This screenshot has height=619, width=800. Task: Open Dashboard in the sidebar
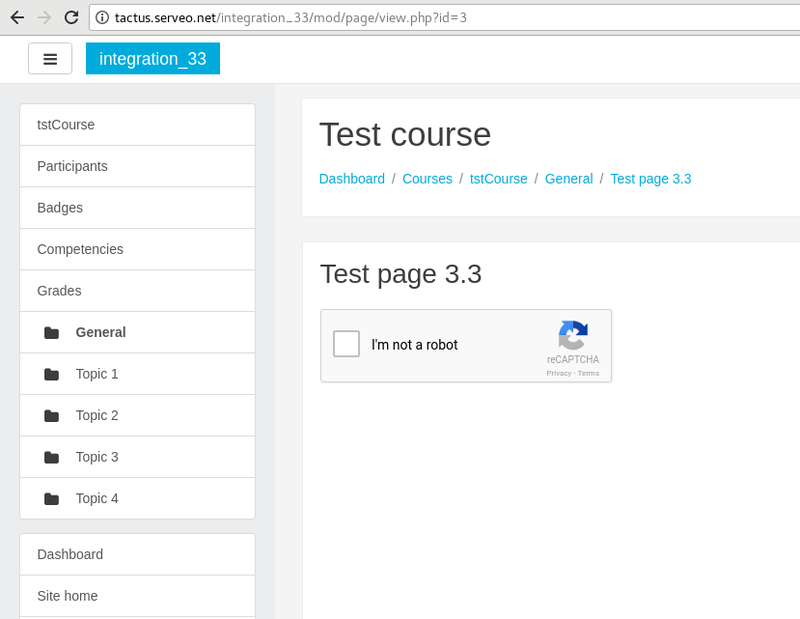click(137, 555)
